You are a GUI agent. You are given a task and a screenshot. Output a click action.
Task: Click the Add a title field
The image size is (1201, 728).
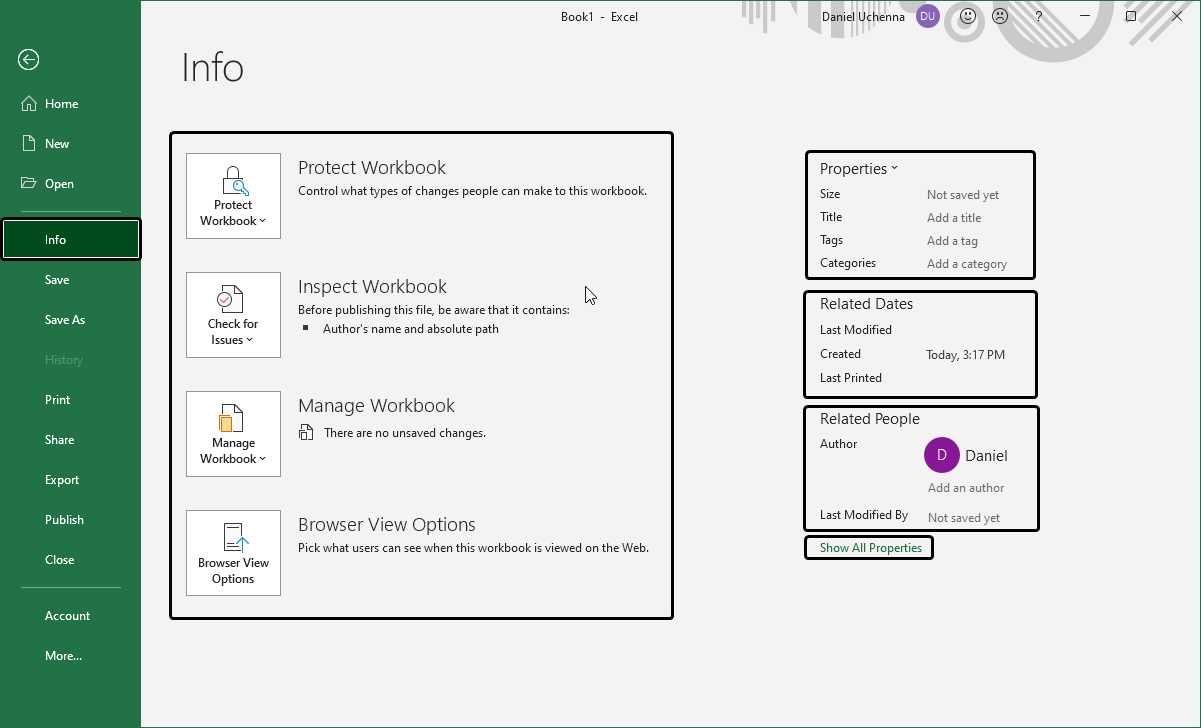pos(954,218)
